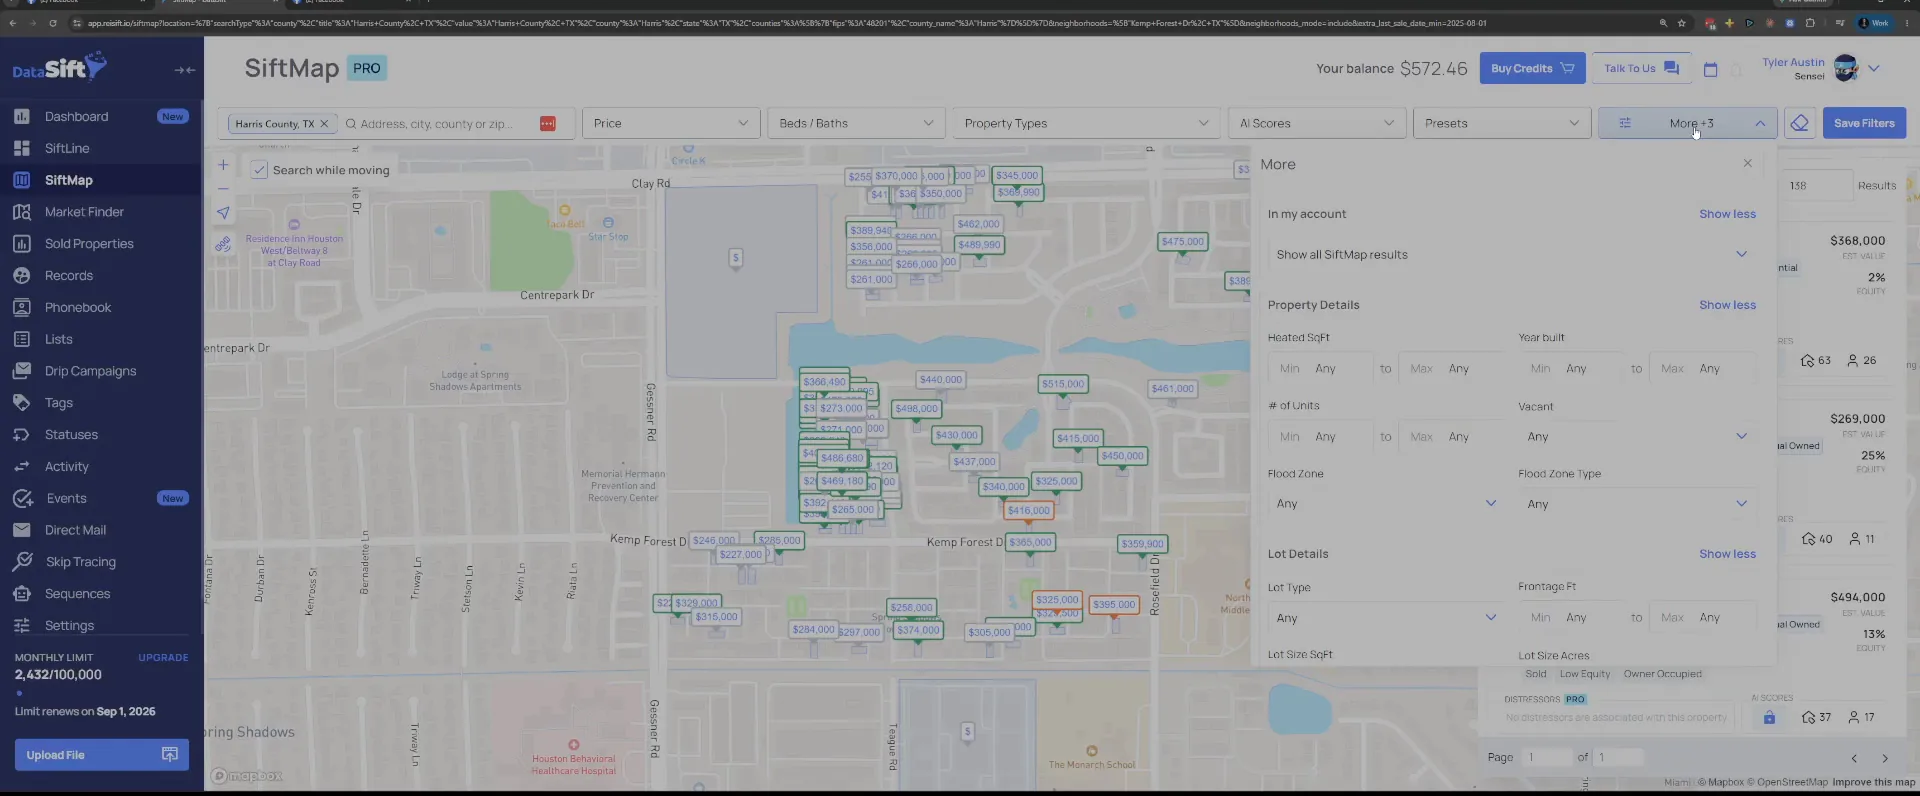Click the SiftLine grid icon
This screenshot has height=796, width=1920.
(x=22, y=148)
